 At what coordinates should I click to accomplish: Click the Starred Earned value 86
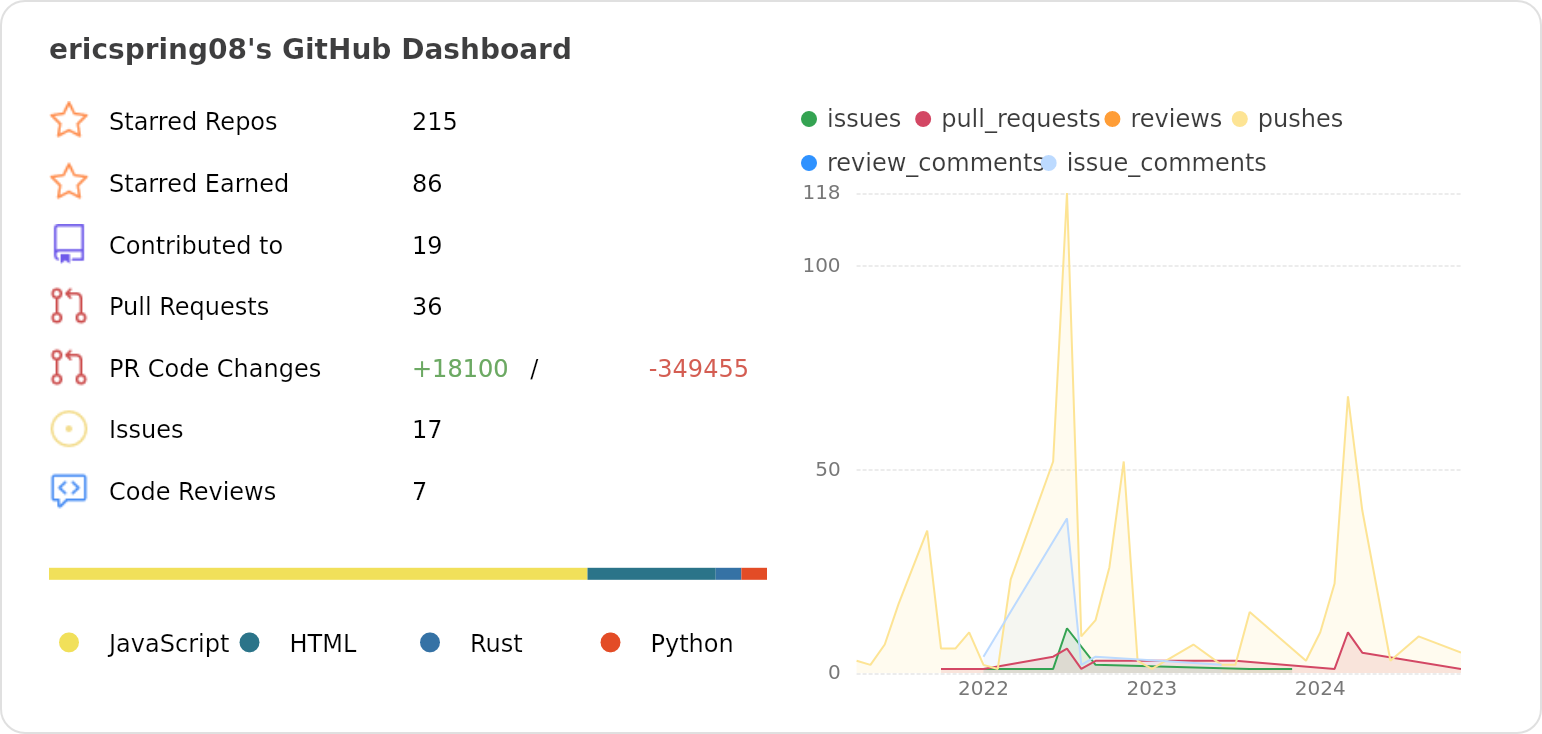coord(427,184)
